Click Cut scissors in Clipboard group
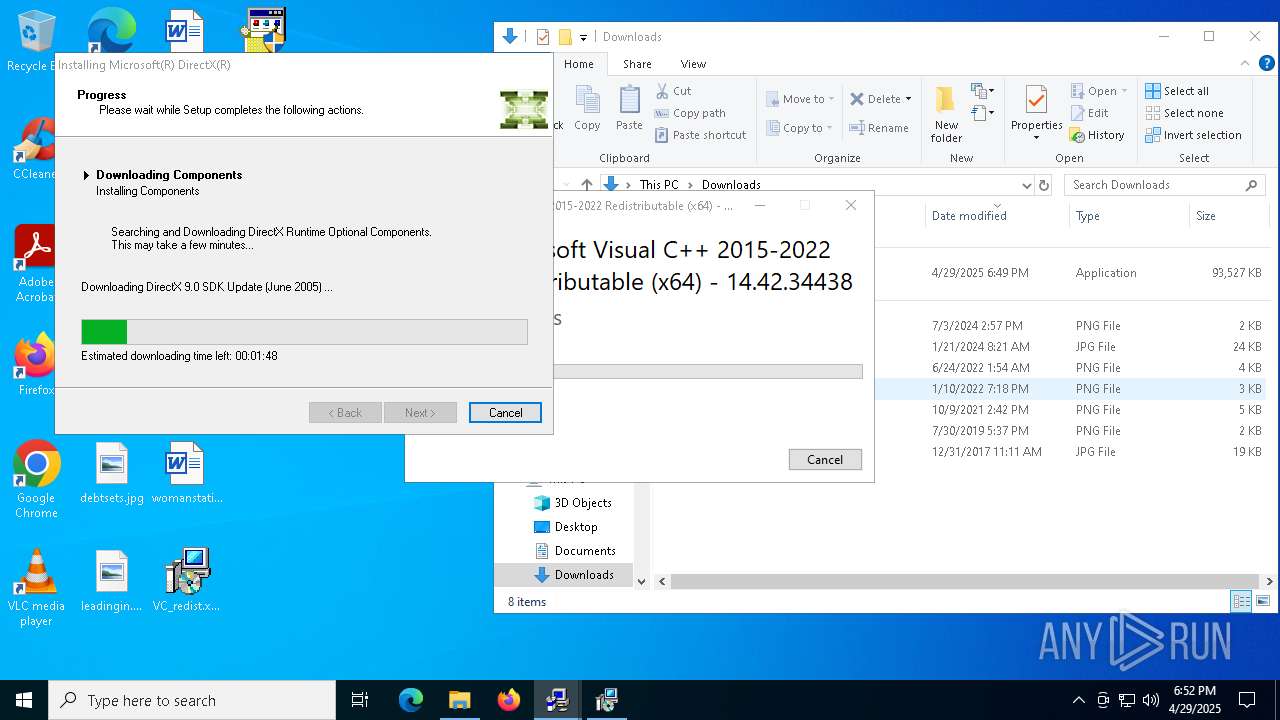1280x720 pixels. pos(673,91)
